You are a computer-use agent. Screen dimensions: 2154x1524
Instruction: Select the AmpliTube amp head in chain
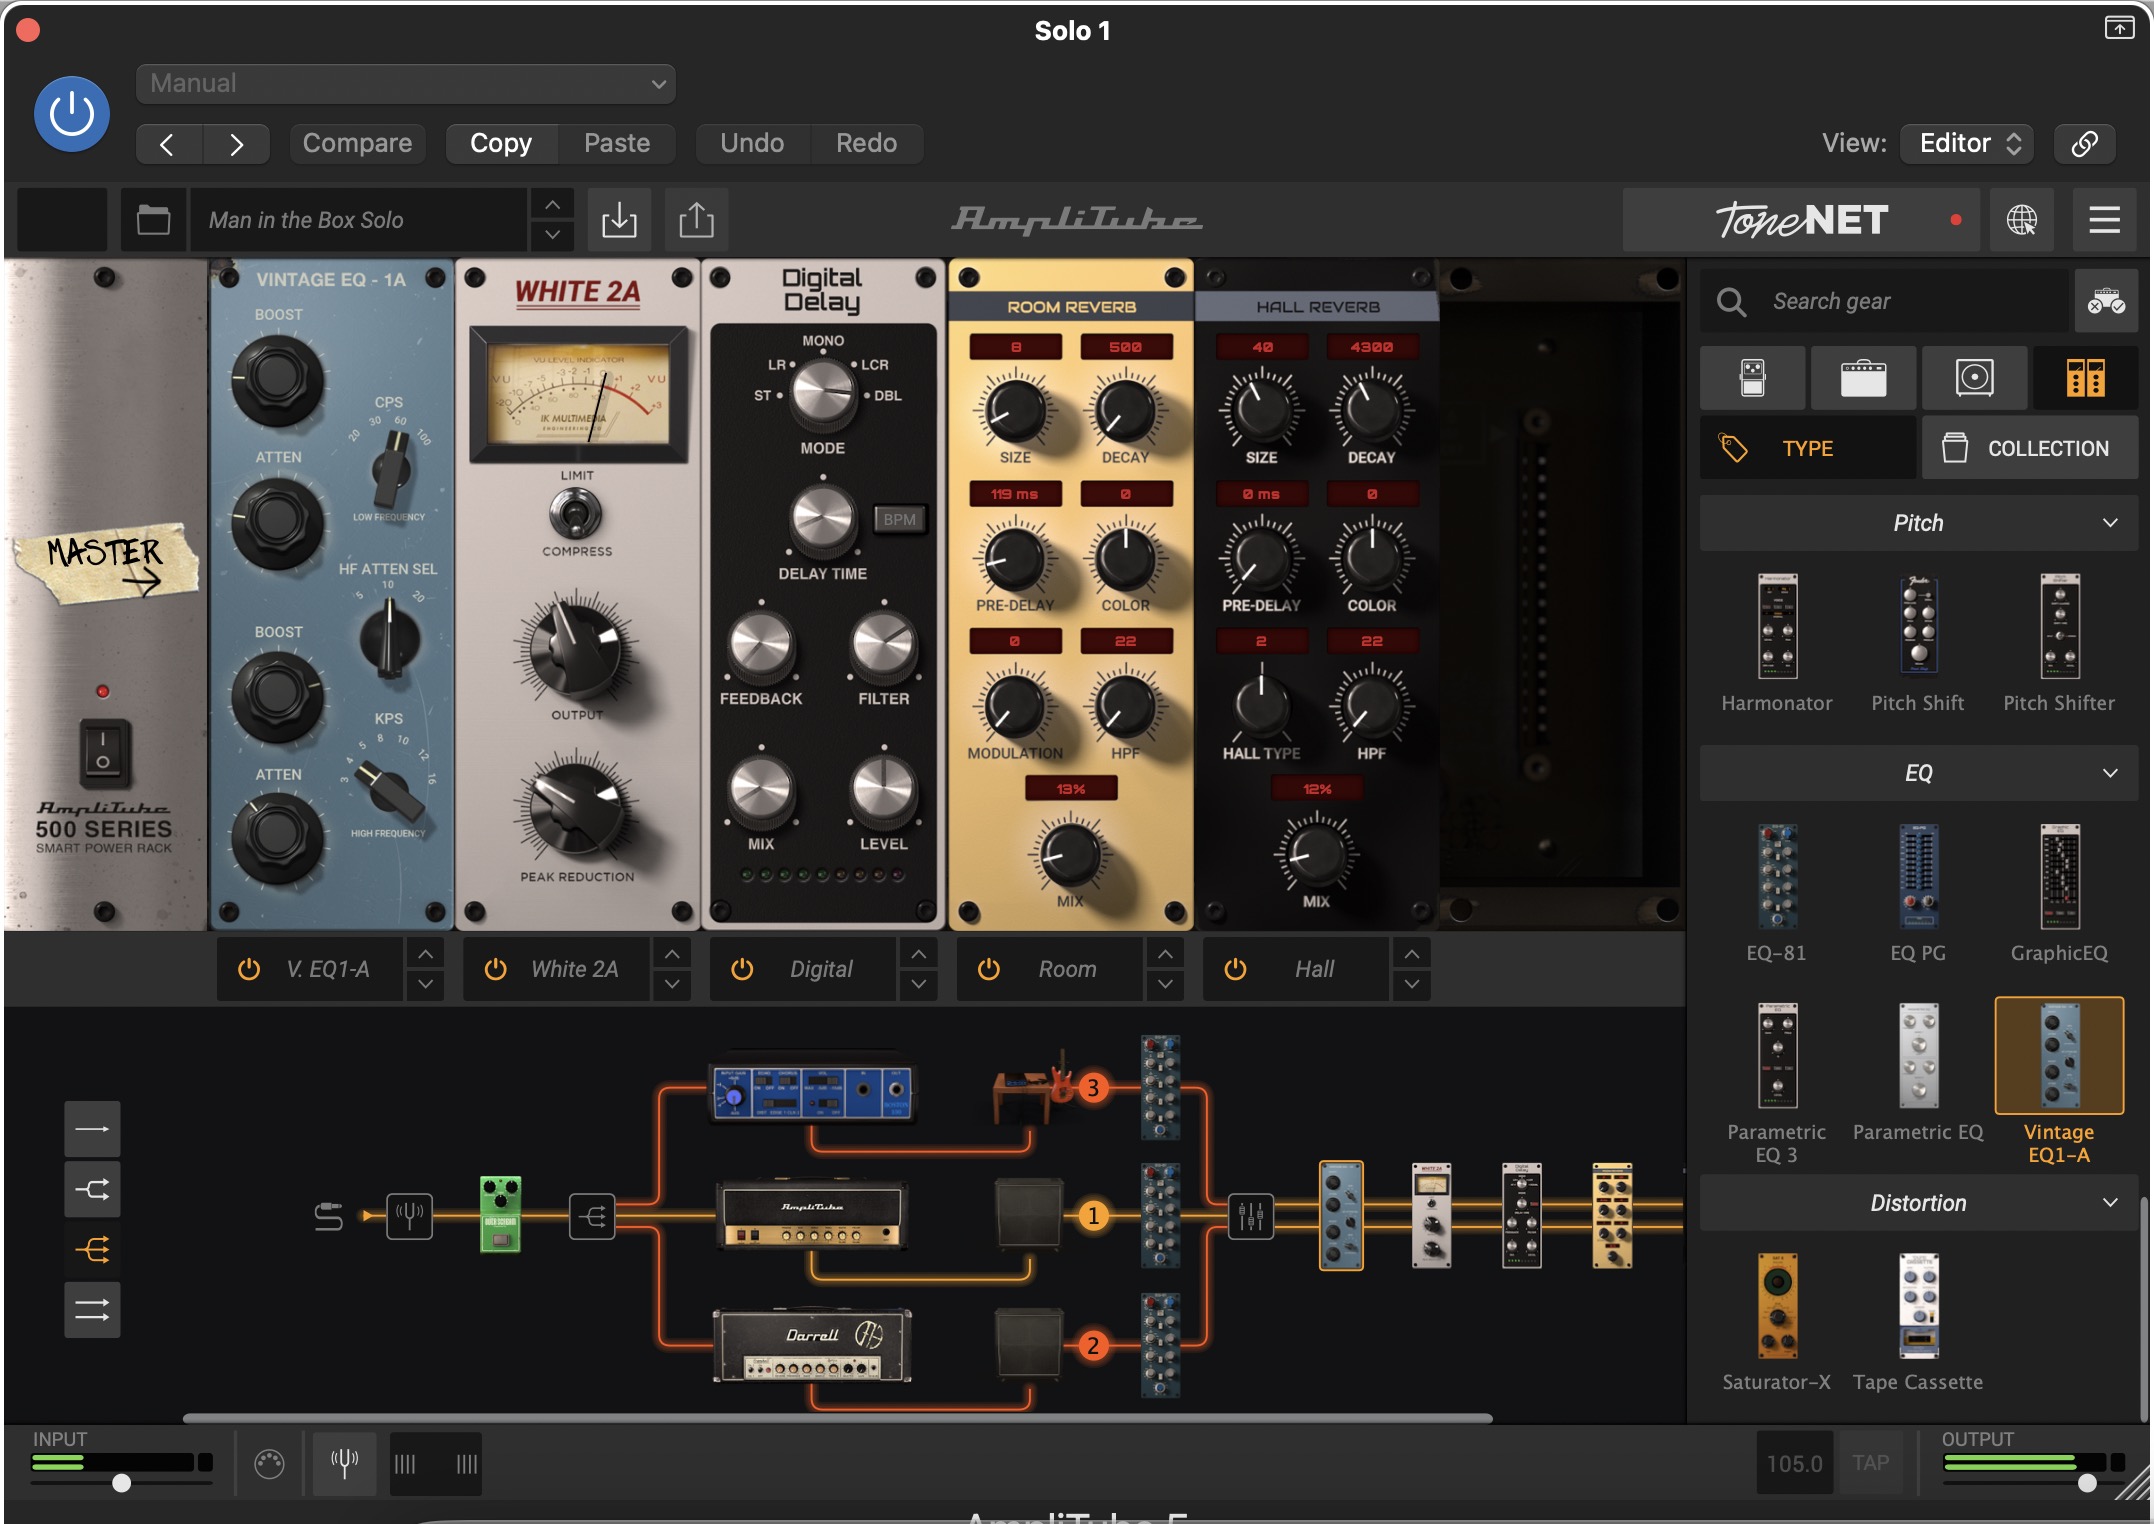[x=812, y=1215]
